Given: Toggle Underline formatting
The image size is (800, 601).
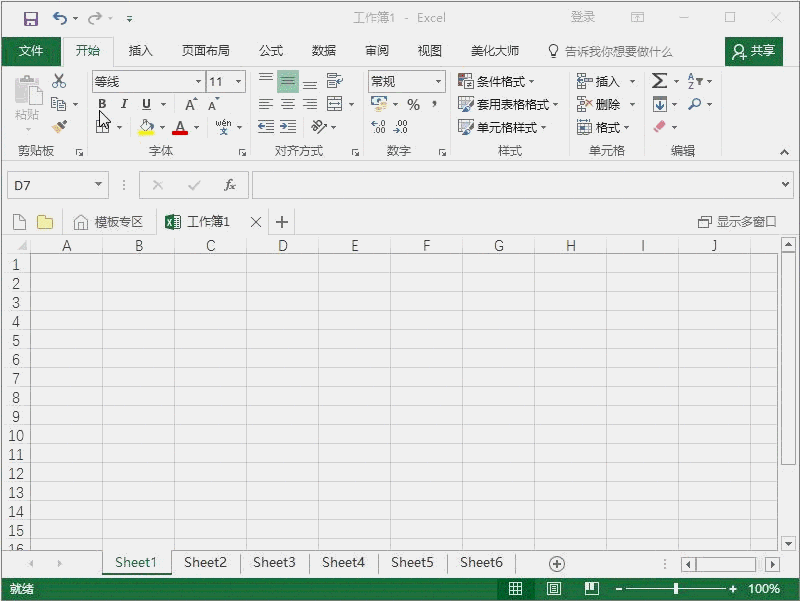Looking at the screenshot, I should [146, 104].
